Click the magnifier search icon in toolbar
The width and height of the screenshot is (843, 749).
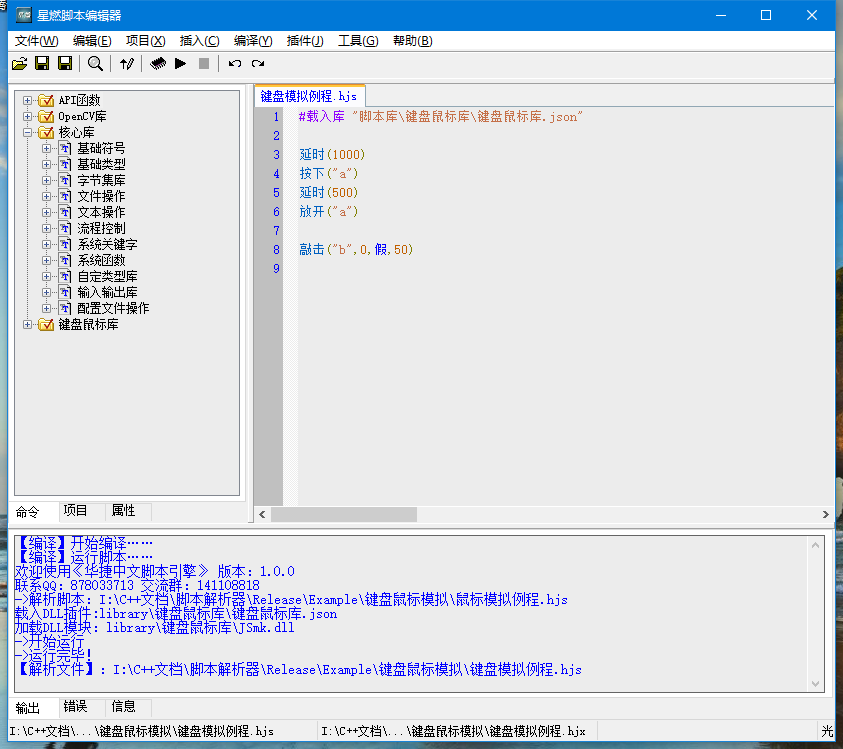tap(95, 63)
